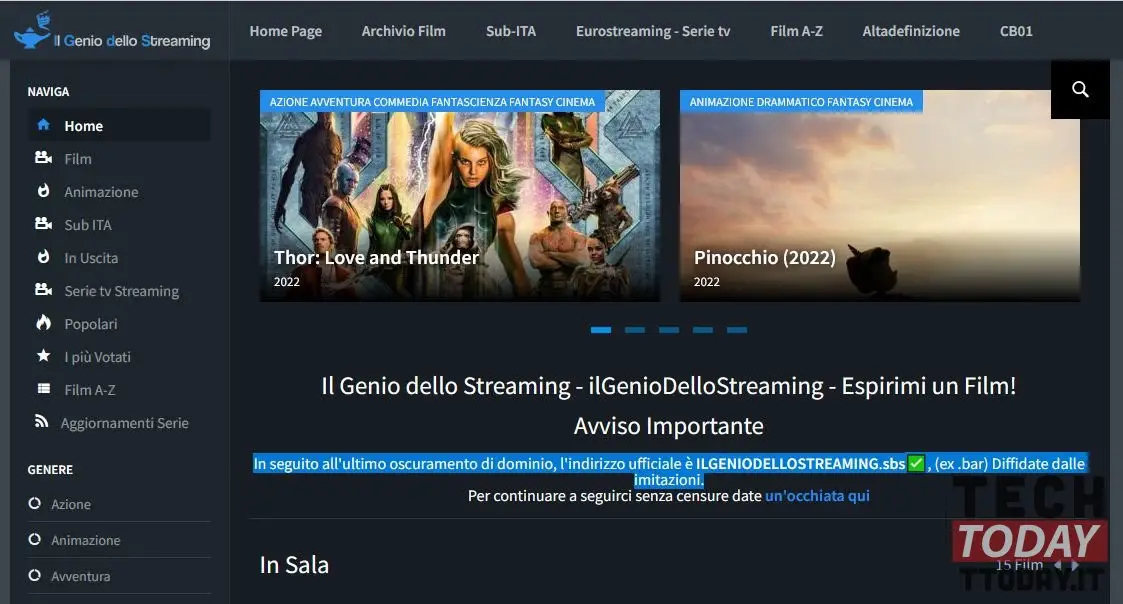Select the fifth carousel indicator
This screenshot has width=1123, height=604.
point(737,330)
